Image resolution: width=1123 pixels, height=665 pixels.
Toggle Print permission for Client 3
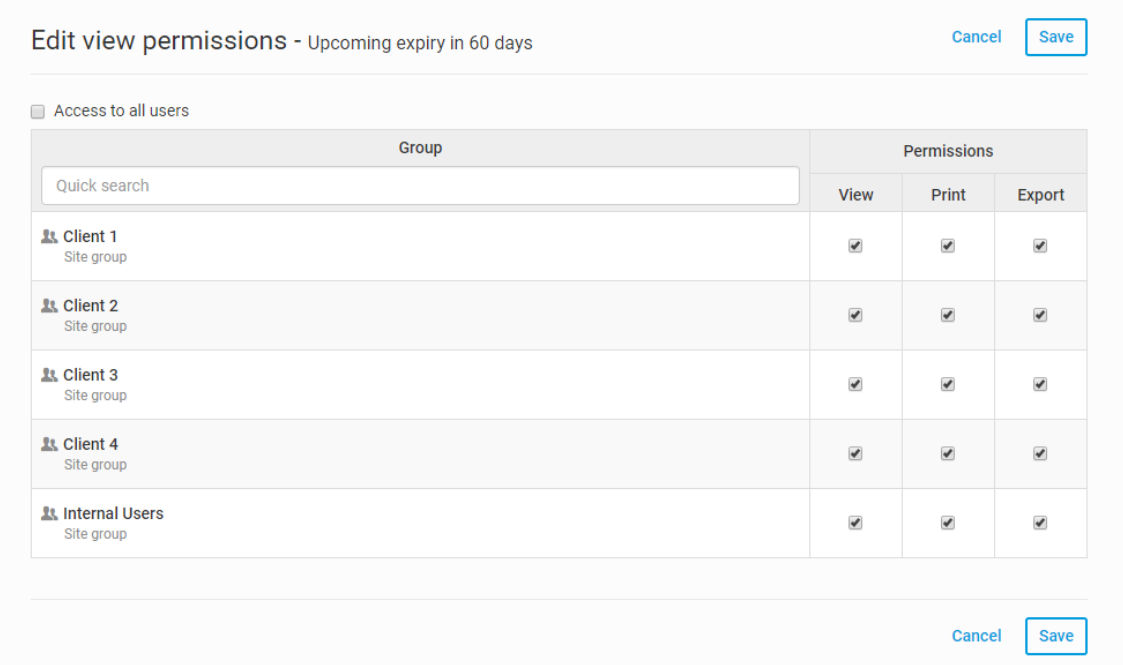[x=948, y=384]
